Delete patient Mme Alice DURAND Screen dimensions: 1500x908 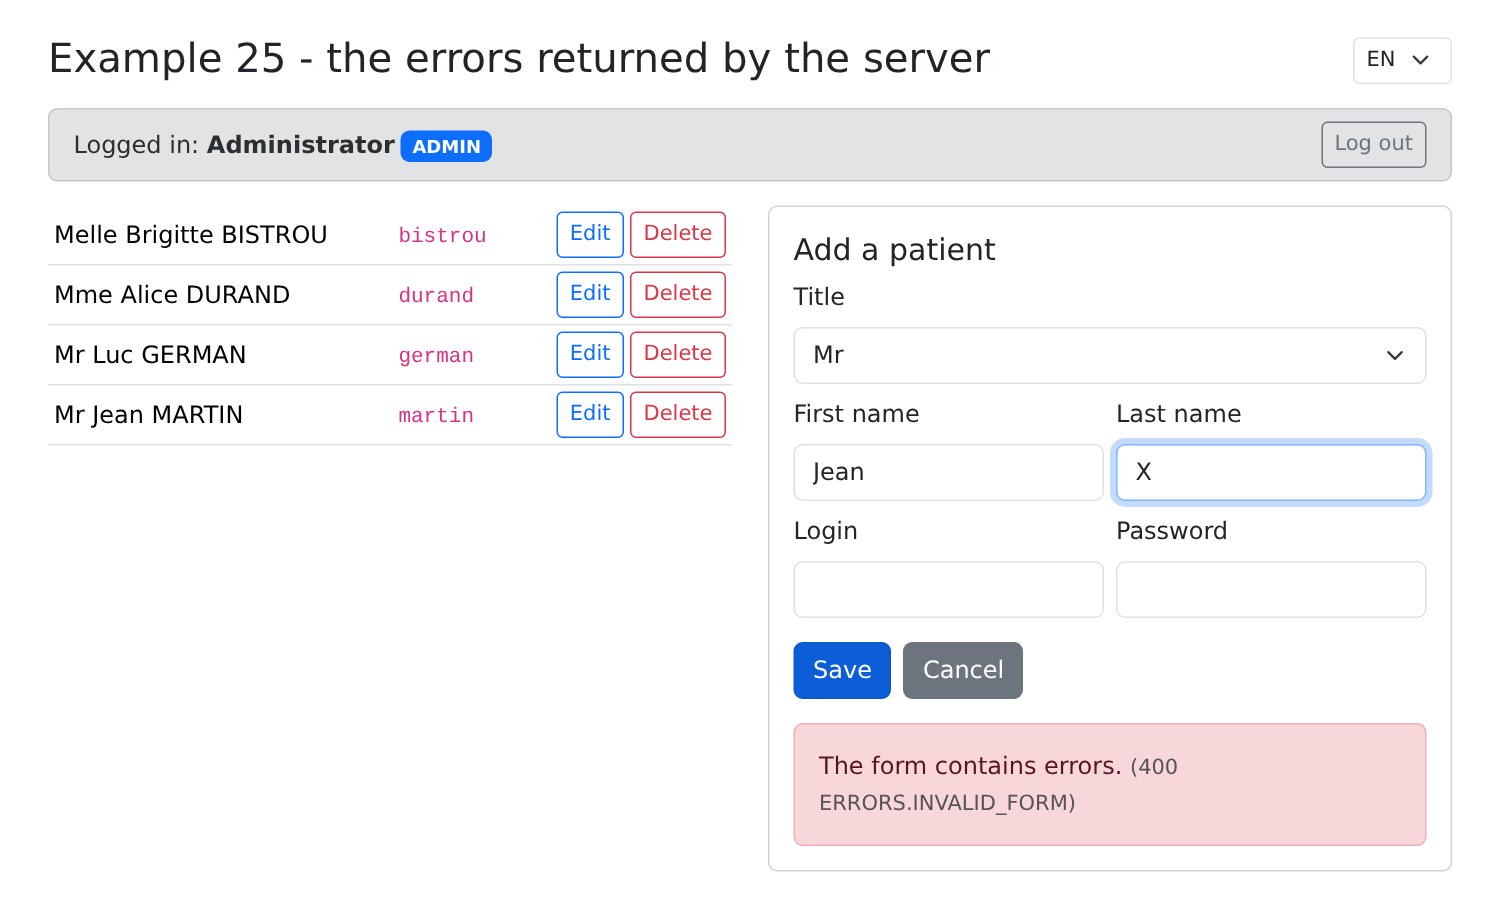[678, 294]
